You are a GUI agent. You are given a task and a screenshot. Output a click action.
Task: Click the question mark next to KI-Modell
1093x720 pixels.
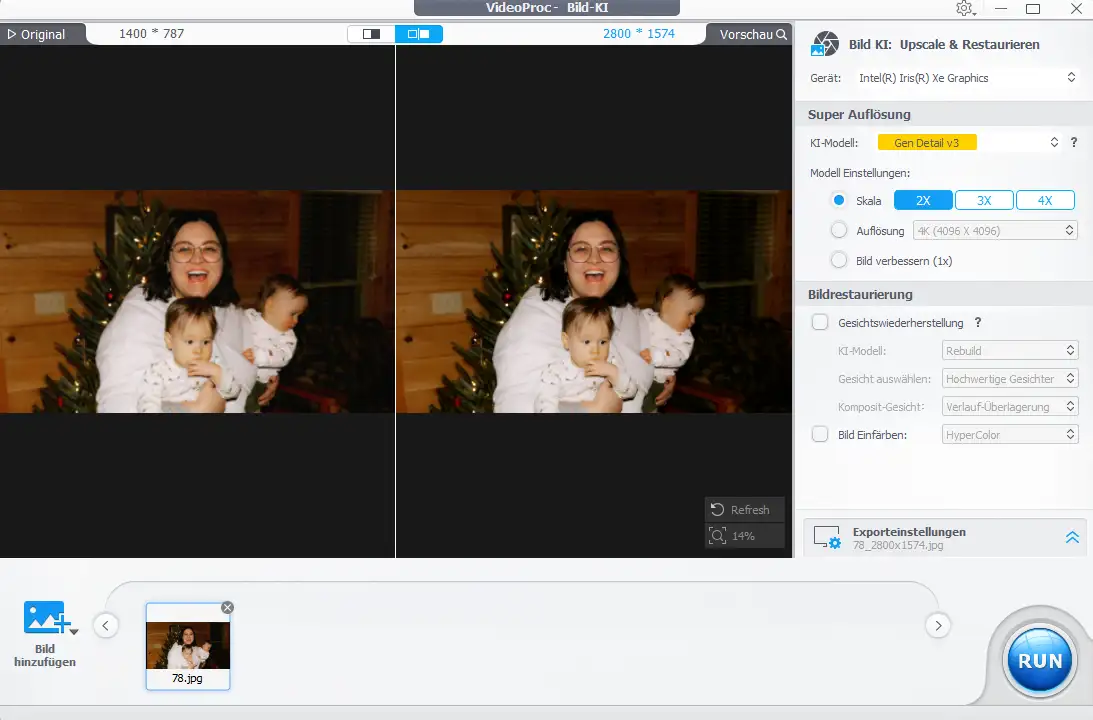[x=1073, y=142]
